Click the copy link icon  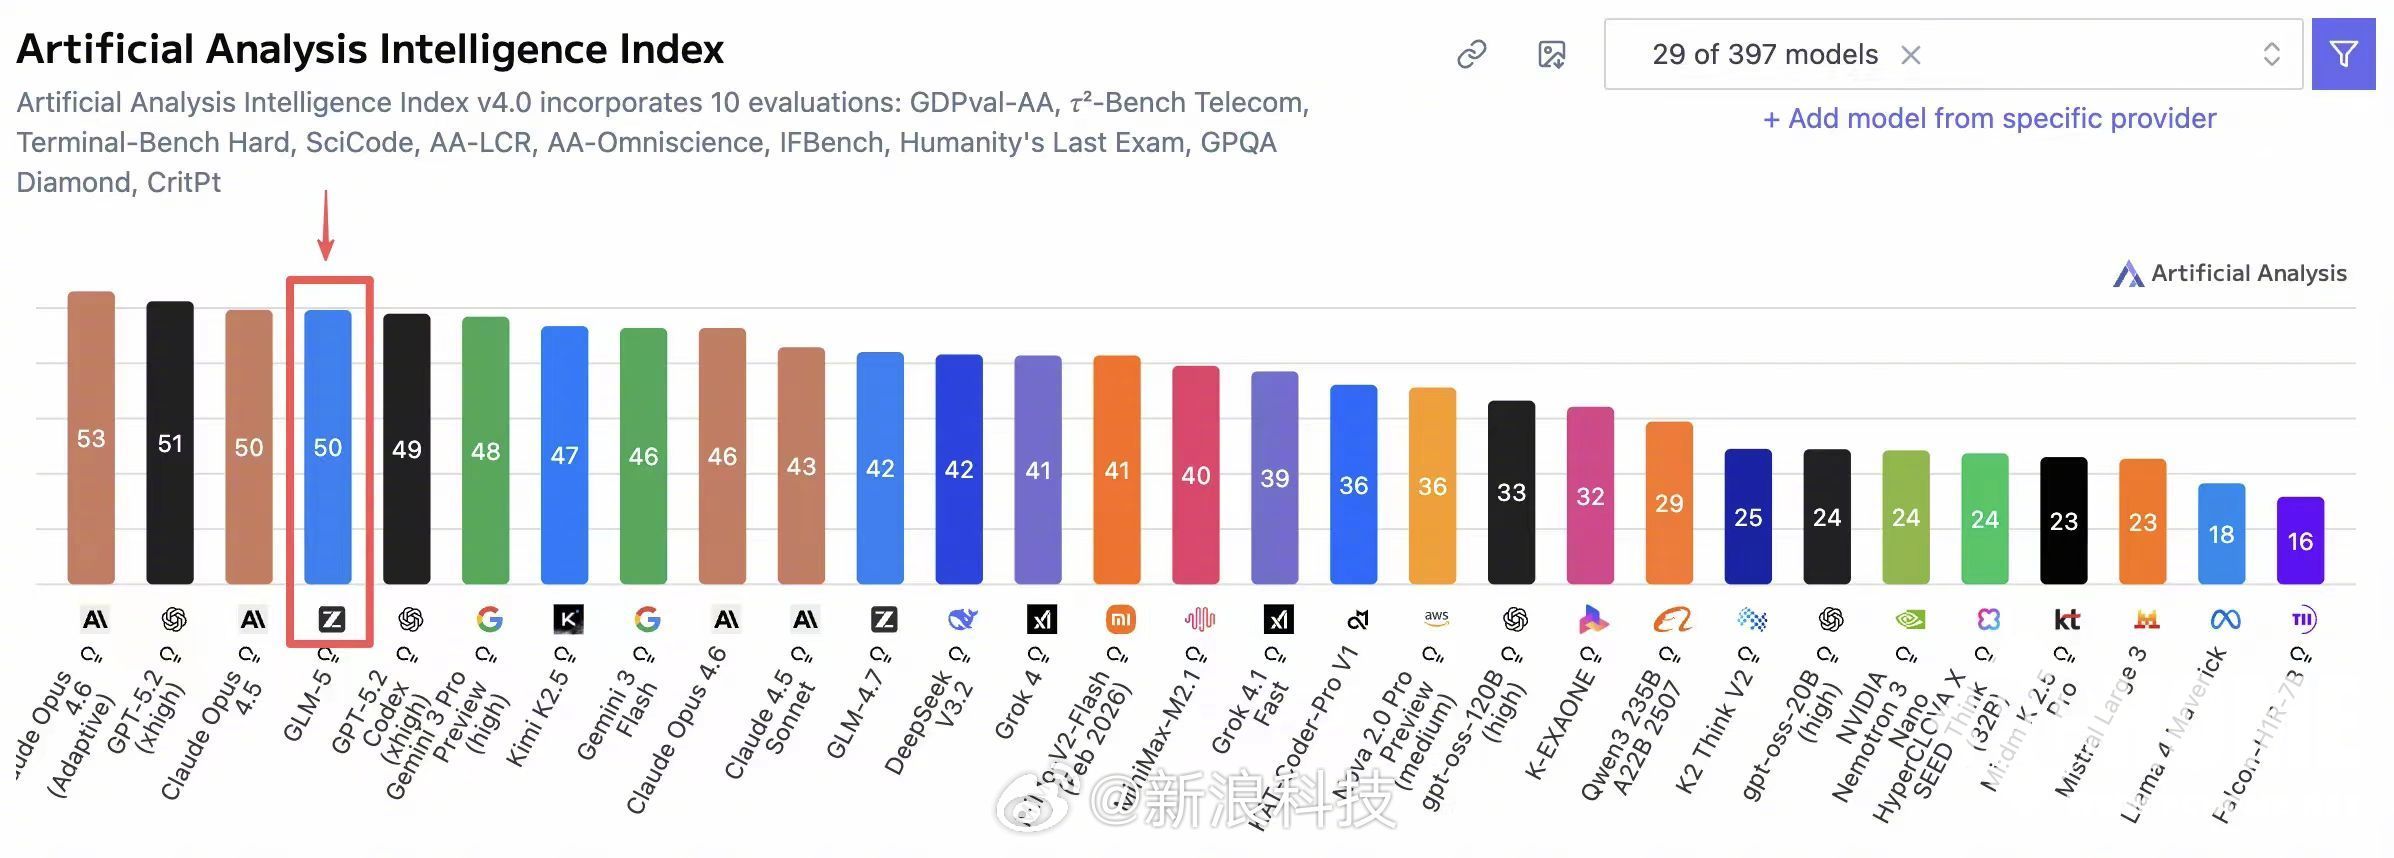1471,54
